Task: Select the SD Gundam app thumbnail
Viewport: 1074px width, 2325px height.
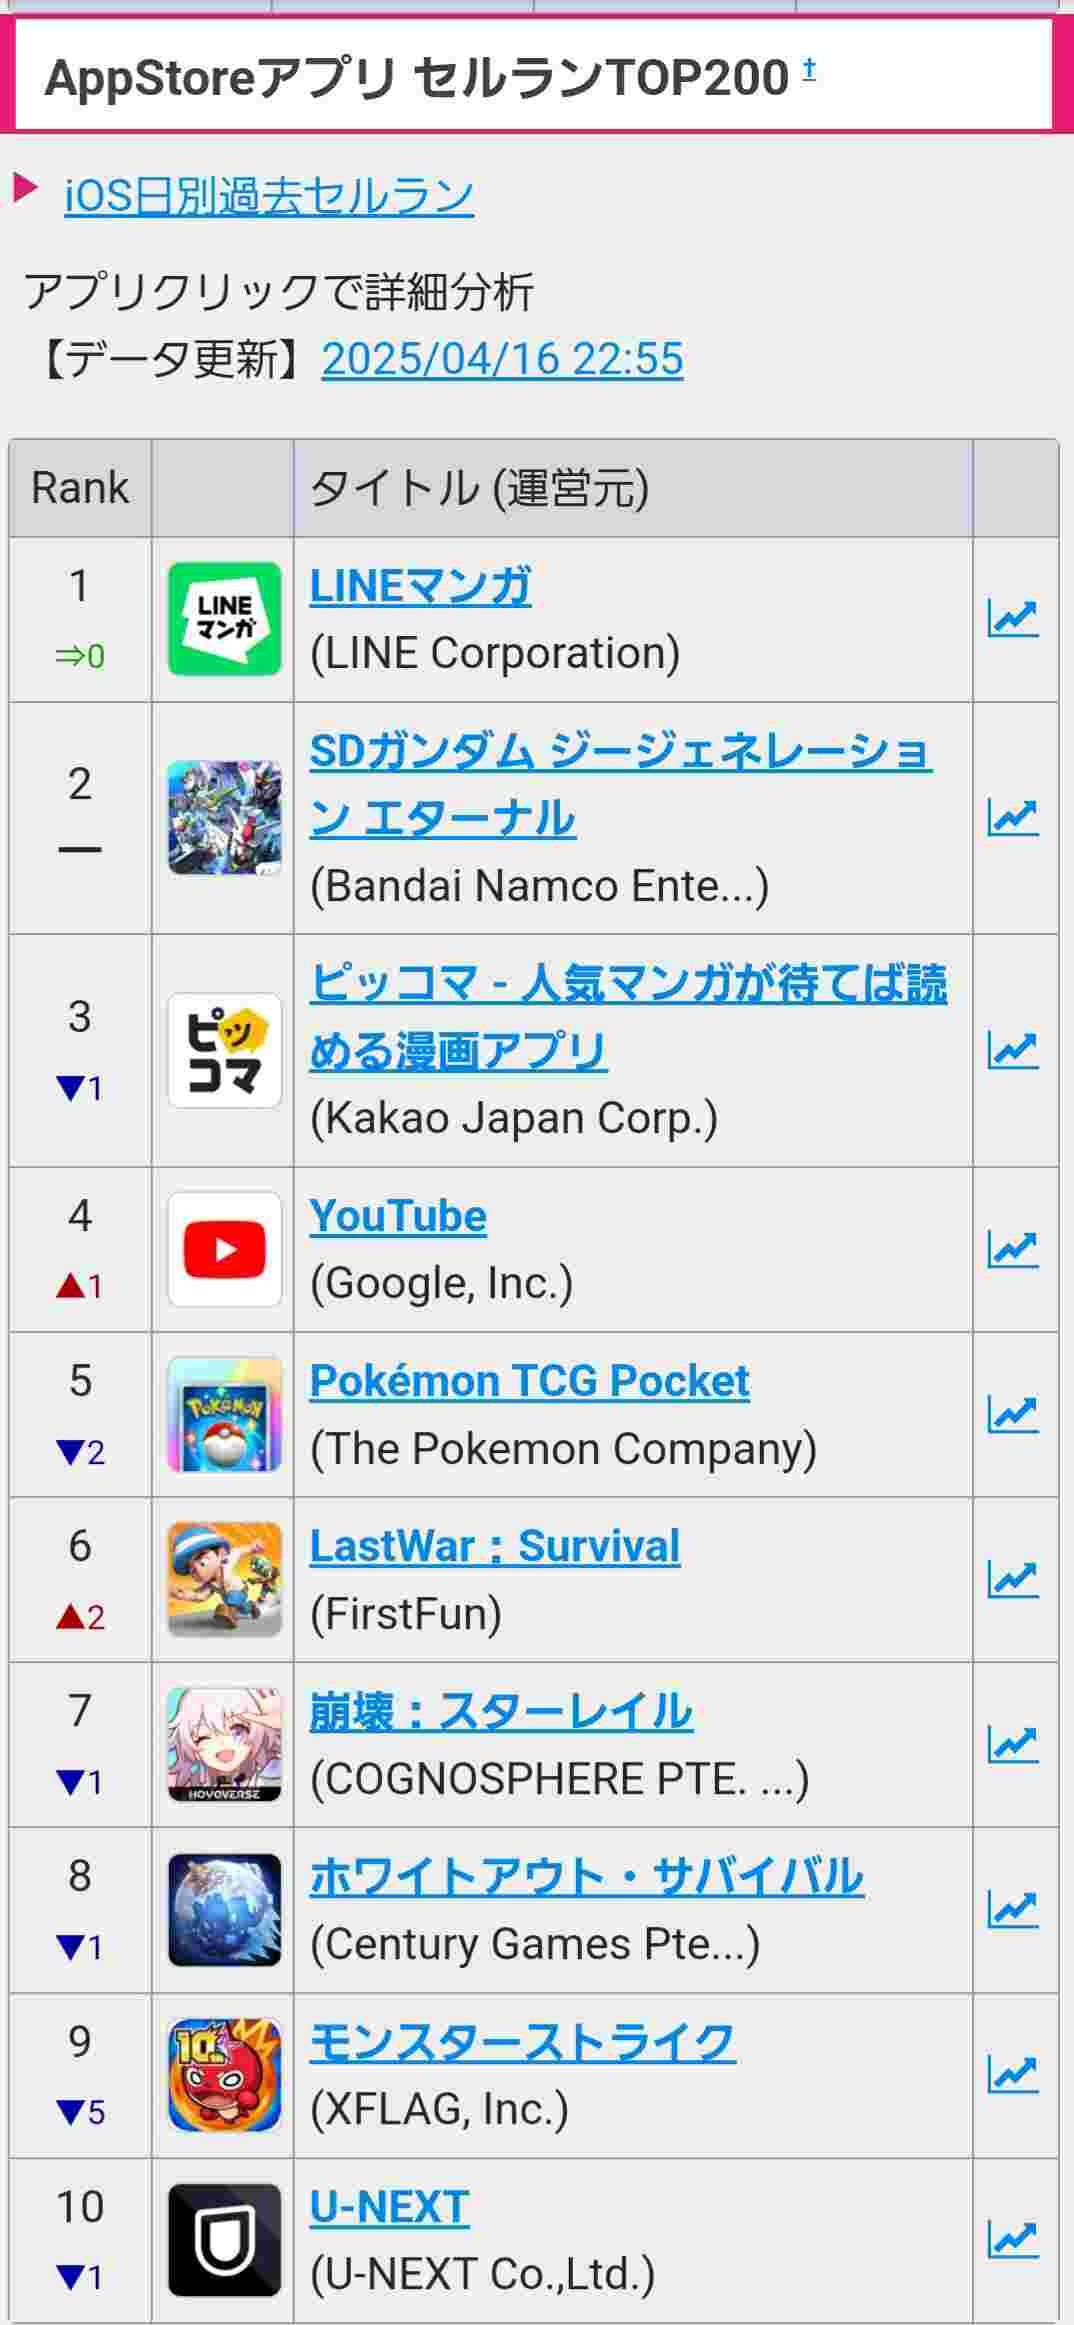Action: [x=224, y=818]
